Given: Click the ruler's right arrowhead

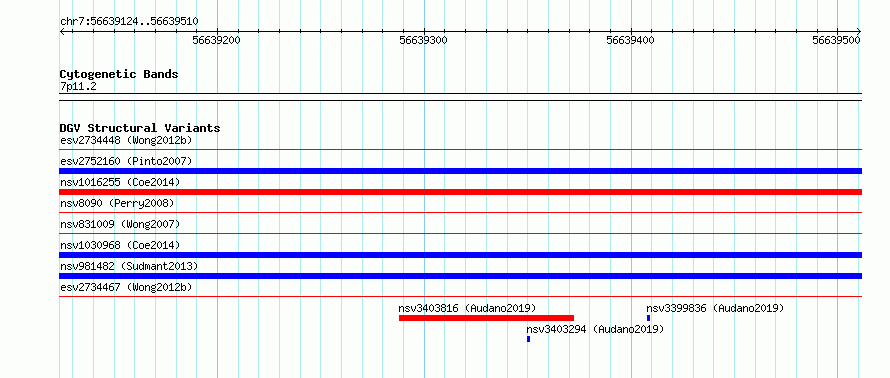Looking at the screenshot, I should click(x=859, y=32).
